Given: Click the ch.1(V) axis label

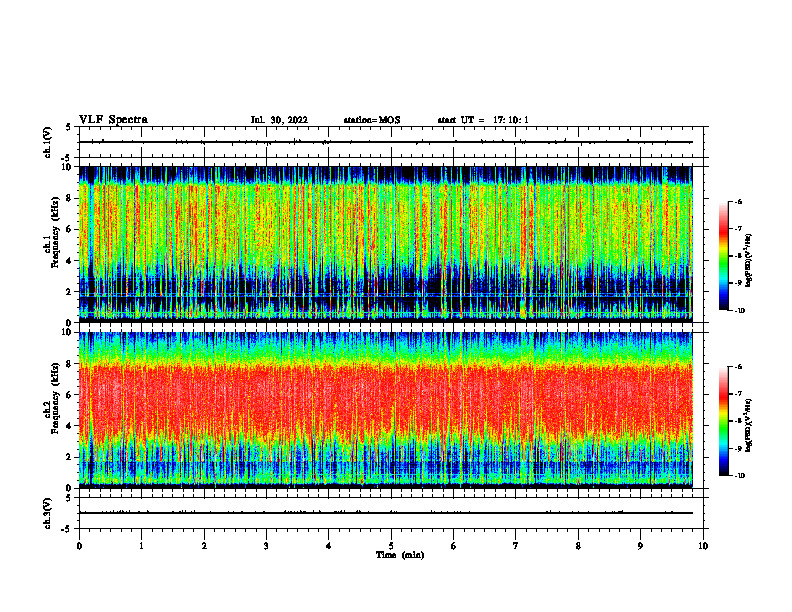Looking at the screenshot, I should pyautogui.click(x=47, y=142).
